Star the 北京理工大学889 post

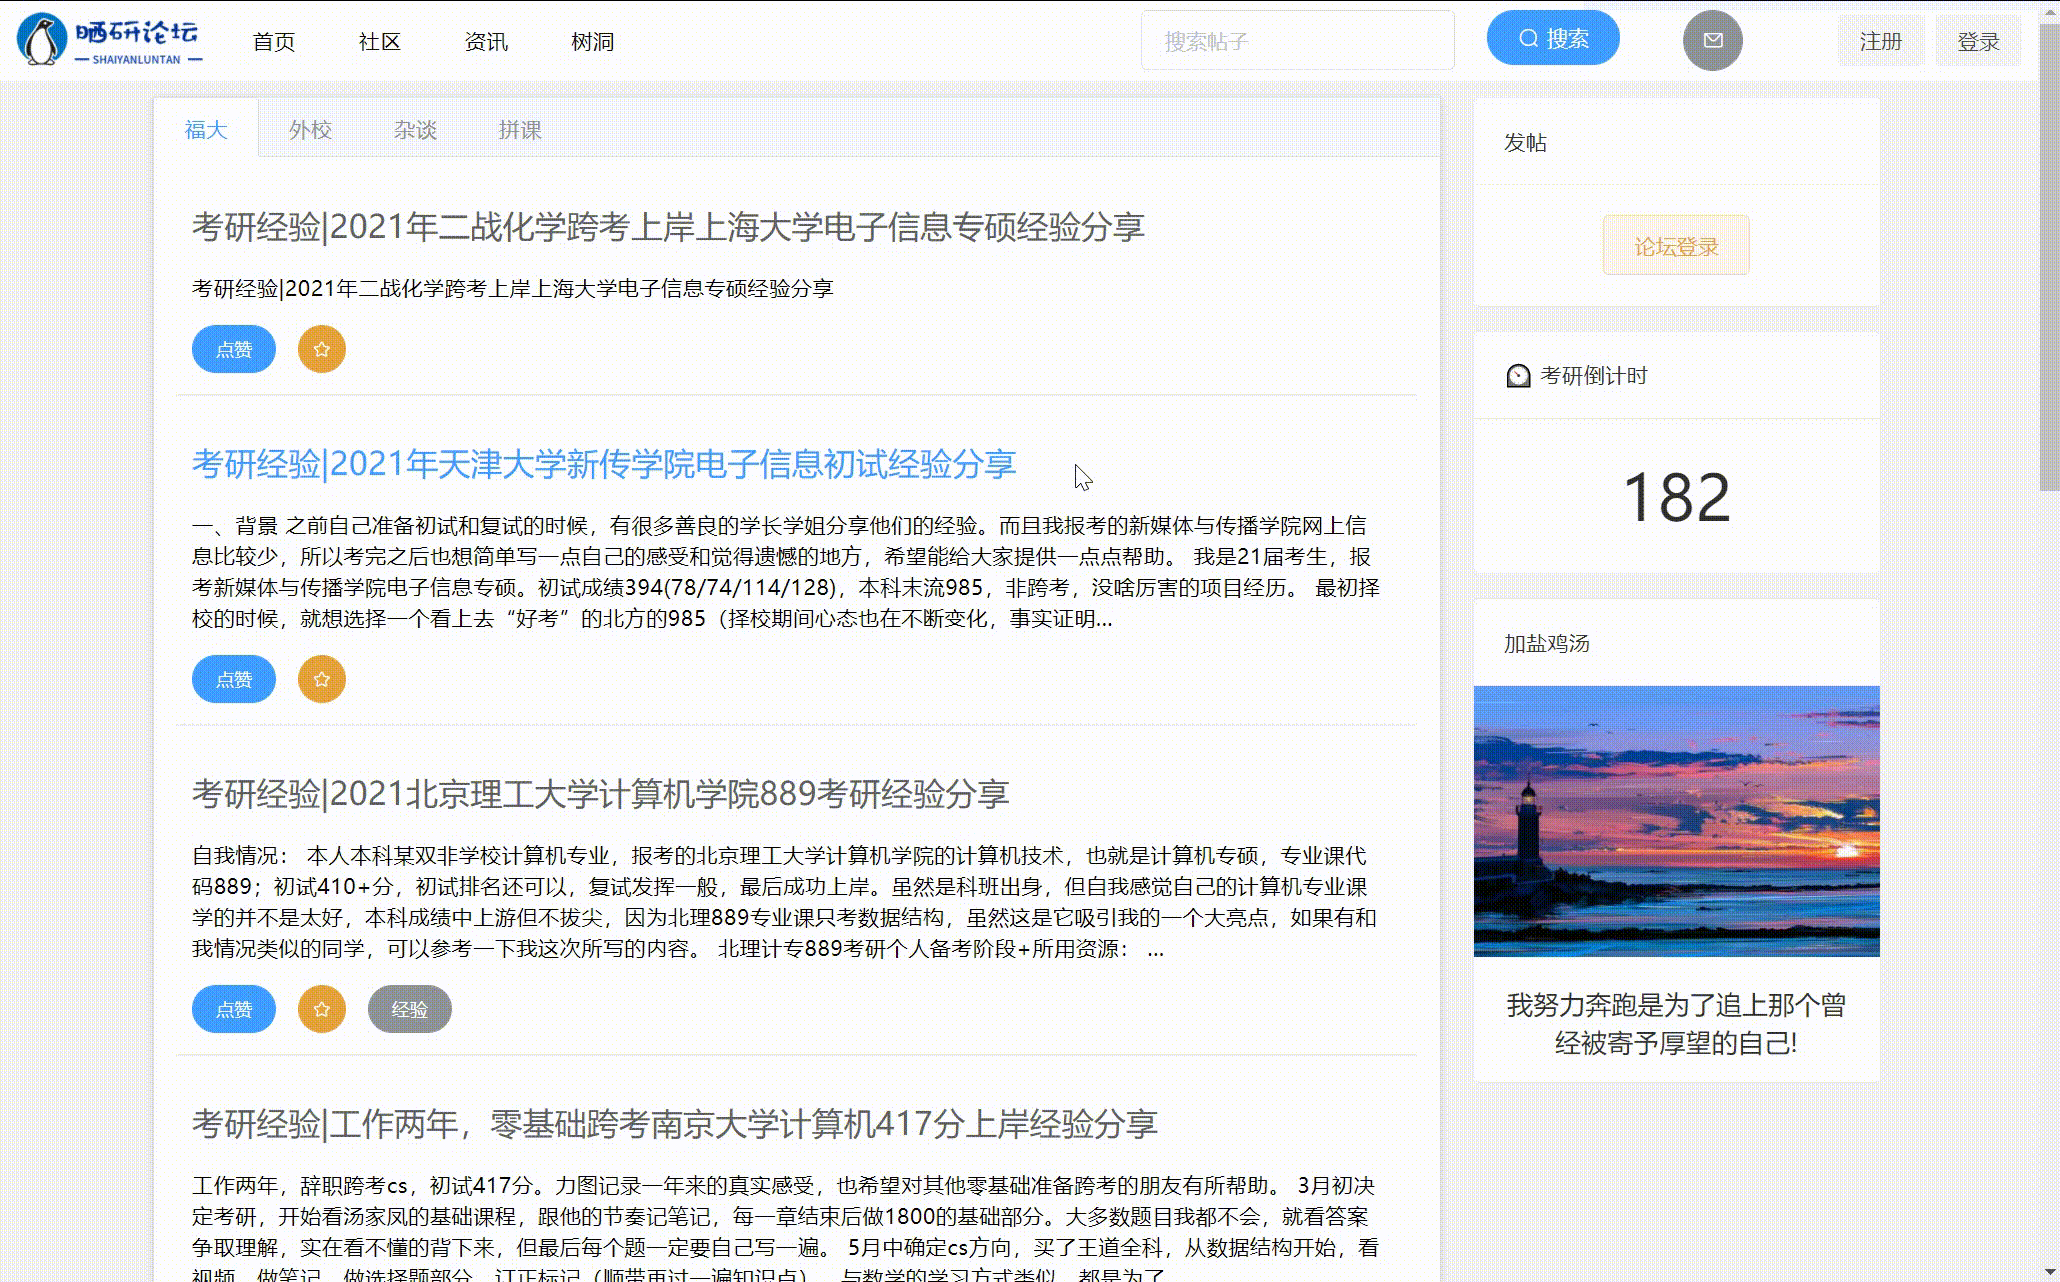coord(322,1009)
